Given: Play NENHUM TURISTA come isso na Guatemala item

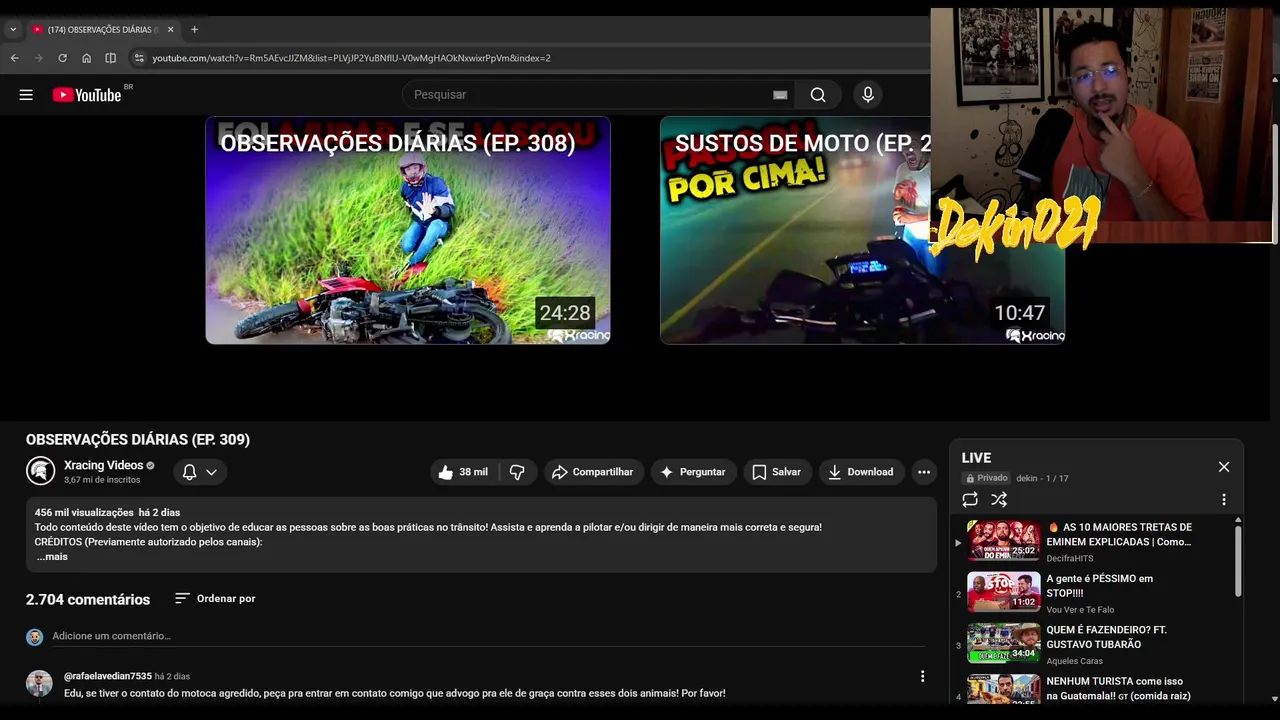Looking at the screenshot, I should click(x=1095, y=690).
